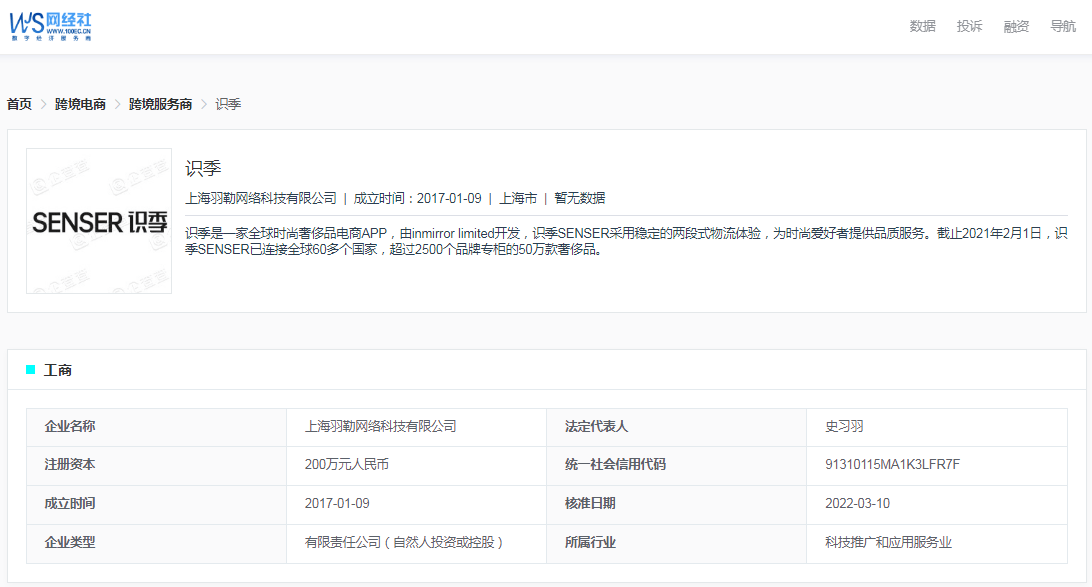Screen dimensions: 1092x587
Task: Click the chevron arrow after 首页
Action: click(x=44, y=104)
